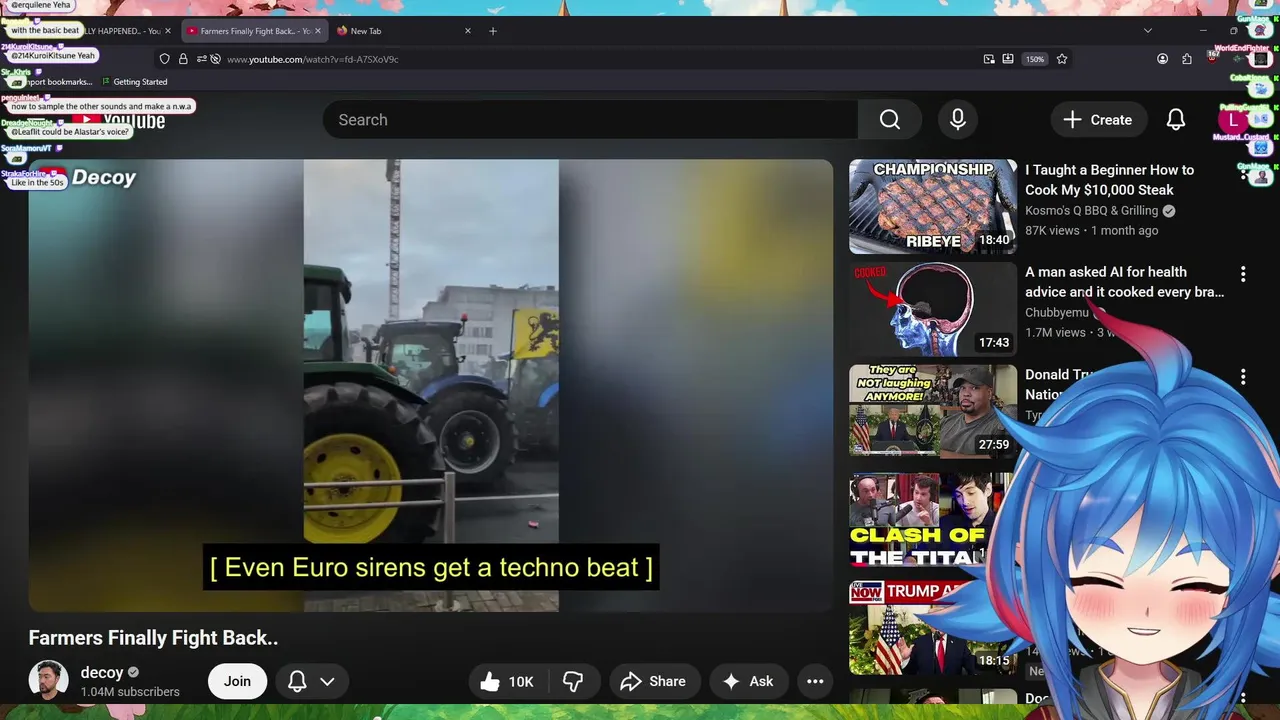Open the extensions puzzle icon
The height and width of the screenshot is (720, 1280).
pyautogui.click(x=1187, y=59)
